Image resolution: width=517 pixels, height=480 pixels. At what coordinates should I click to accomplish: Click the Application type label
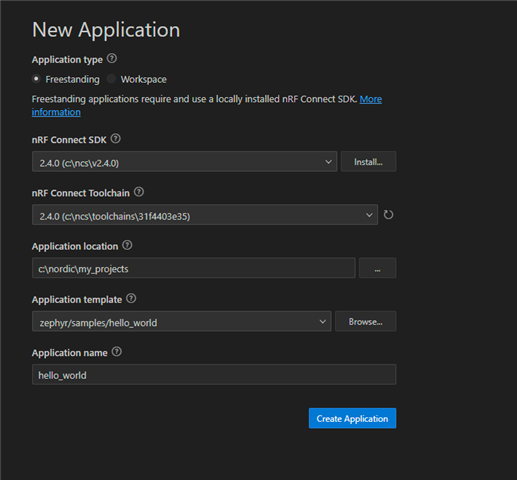tap(67, 60)
